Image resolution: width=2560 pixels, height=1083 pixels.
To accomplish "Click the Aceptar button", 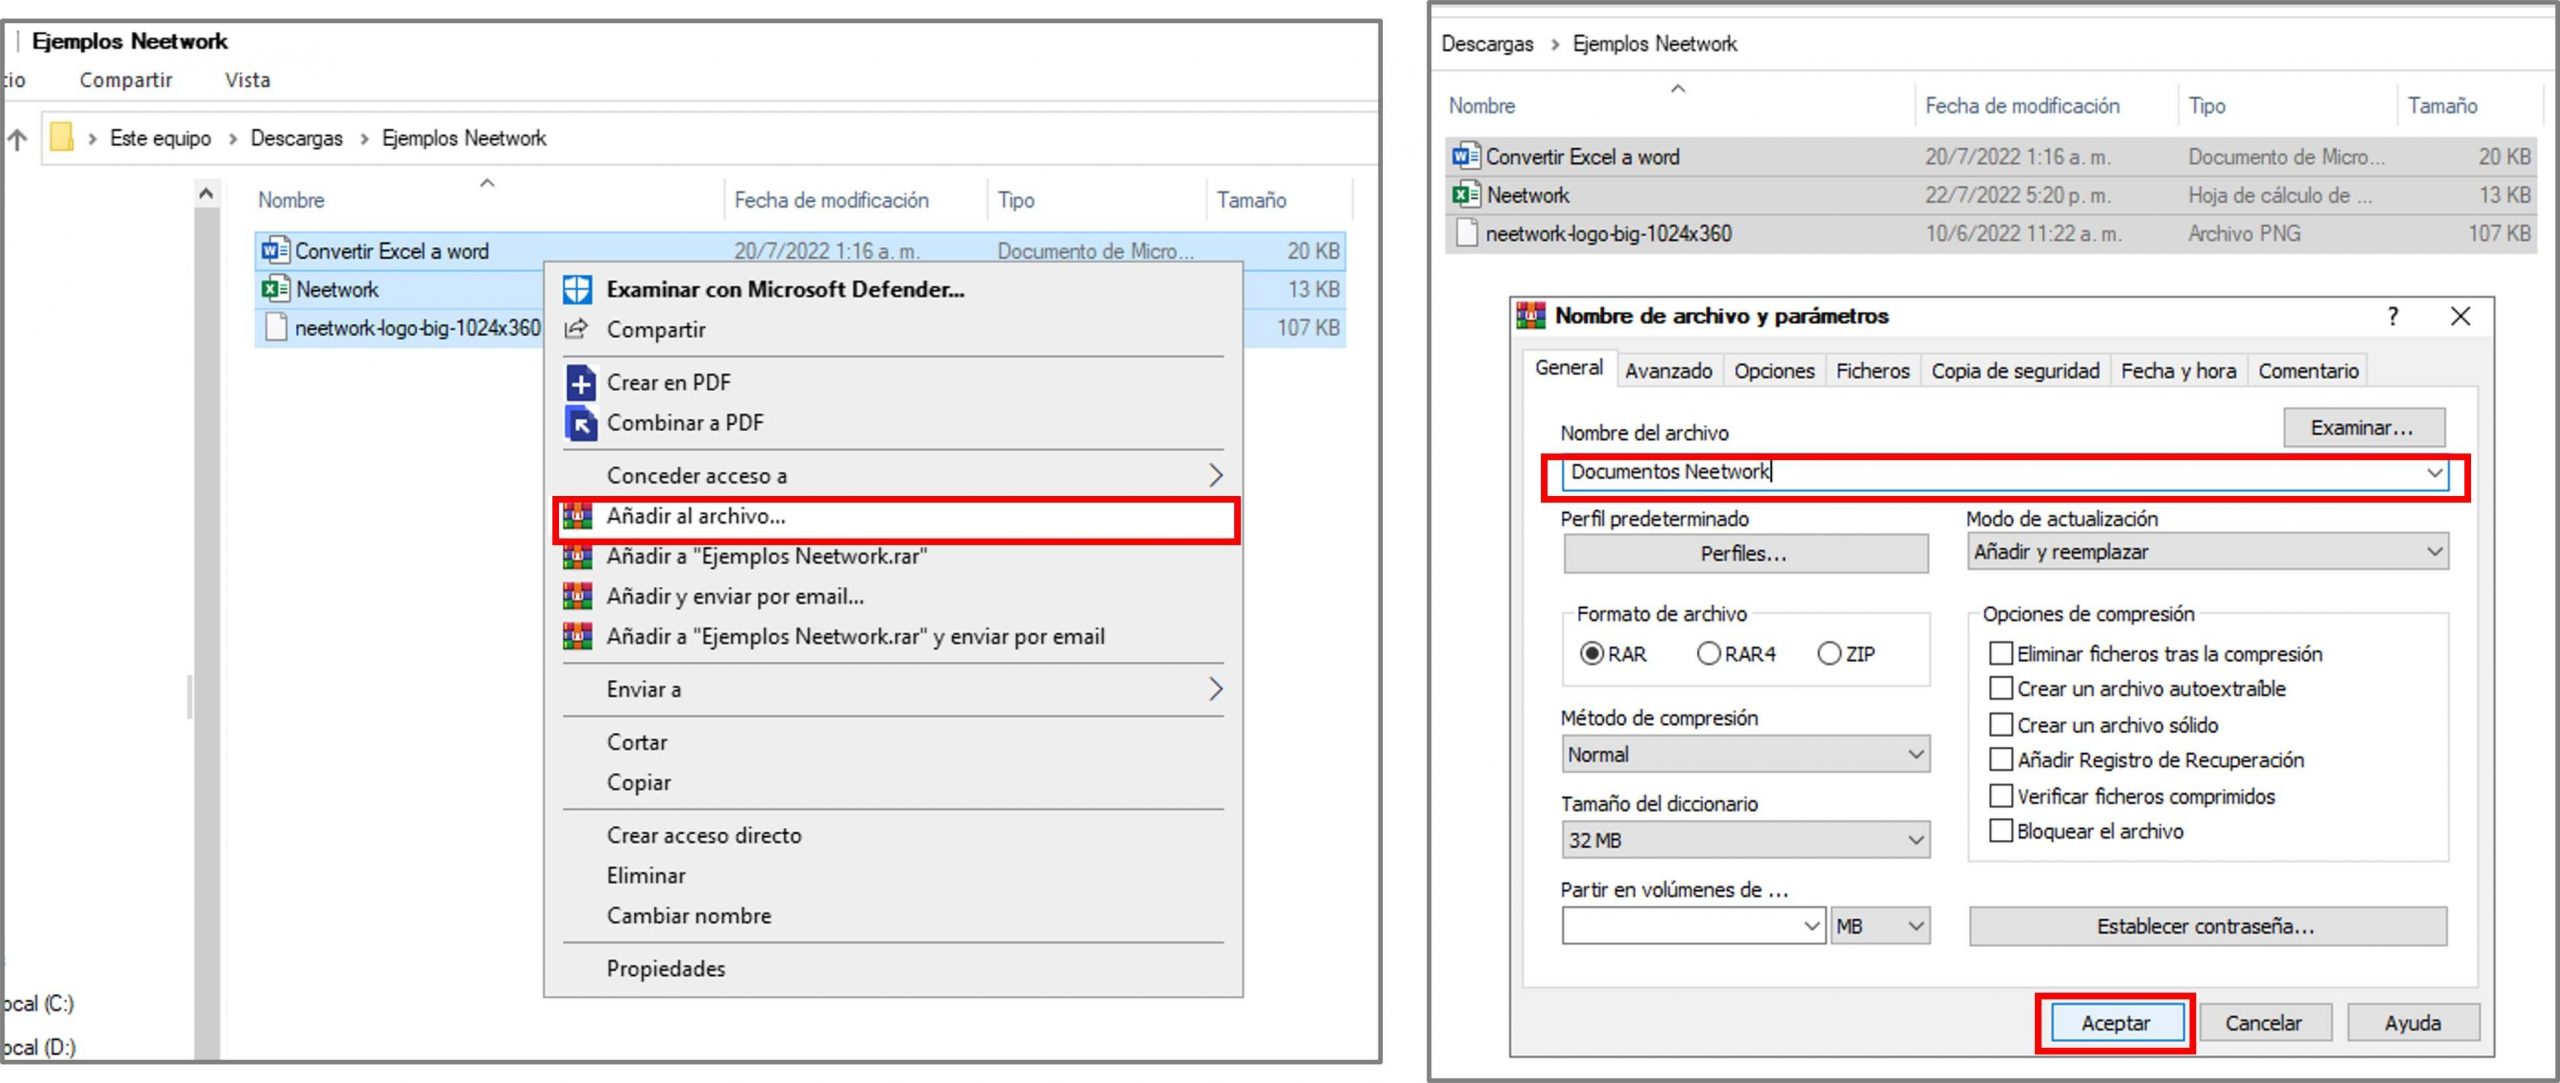I will tap(2115, 1022).
